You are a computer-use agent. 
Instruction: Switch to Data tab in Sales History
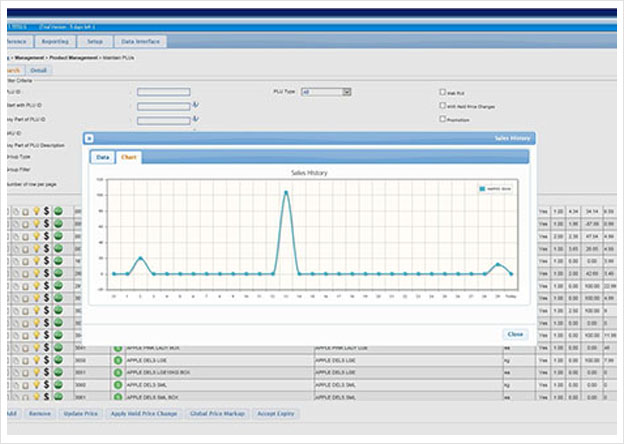103,157
